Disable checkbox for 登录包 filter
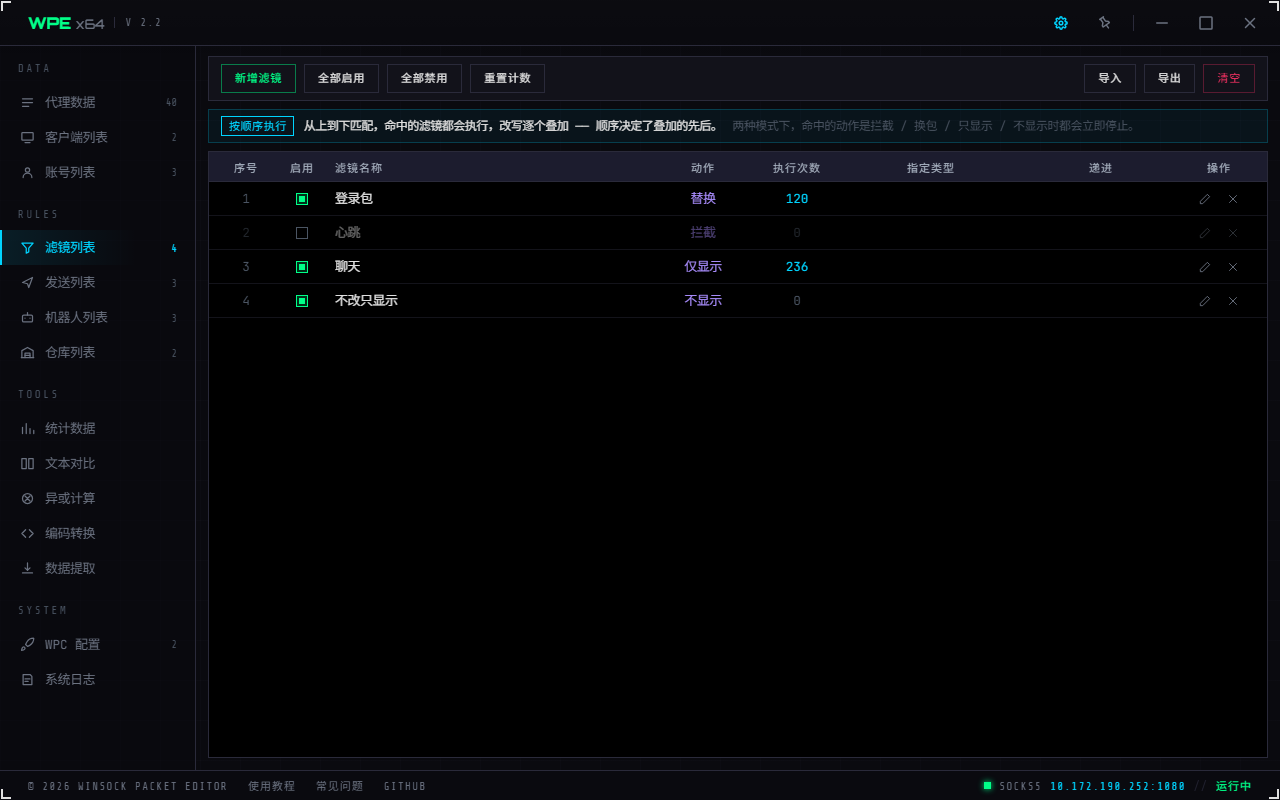 302,199
